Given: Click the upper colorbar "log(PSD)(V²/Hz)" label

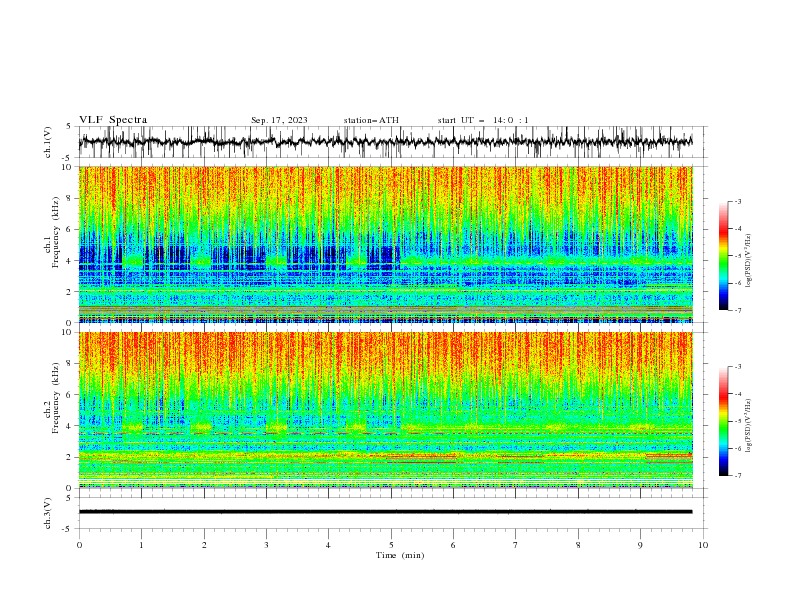Looking at the screenshot, I should (x=748, y=261).
